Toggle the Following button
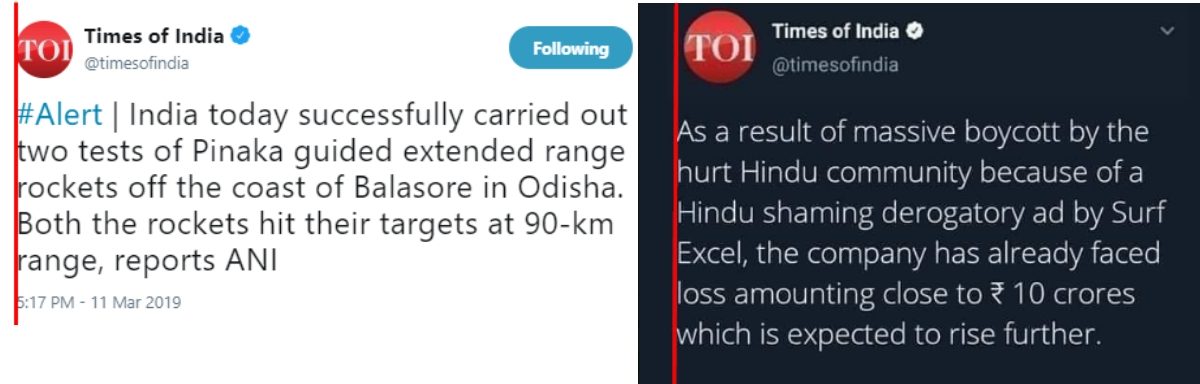The image size is (1200, 384). (x=570, y=48)
